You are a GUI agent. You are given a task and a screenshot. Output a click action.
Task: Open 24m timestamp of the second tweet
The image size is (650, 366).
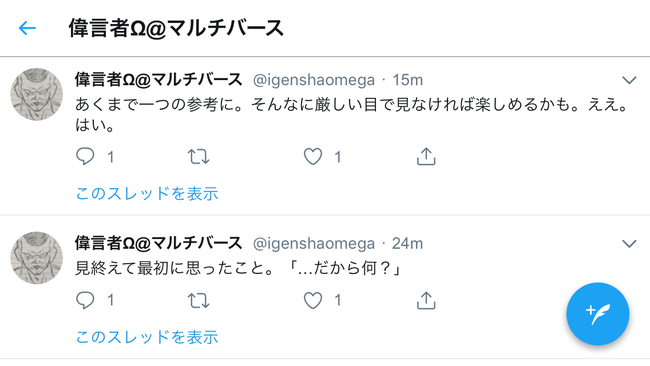(407, 243)
